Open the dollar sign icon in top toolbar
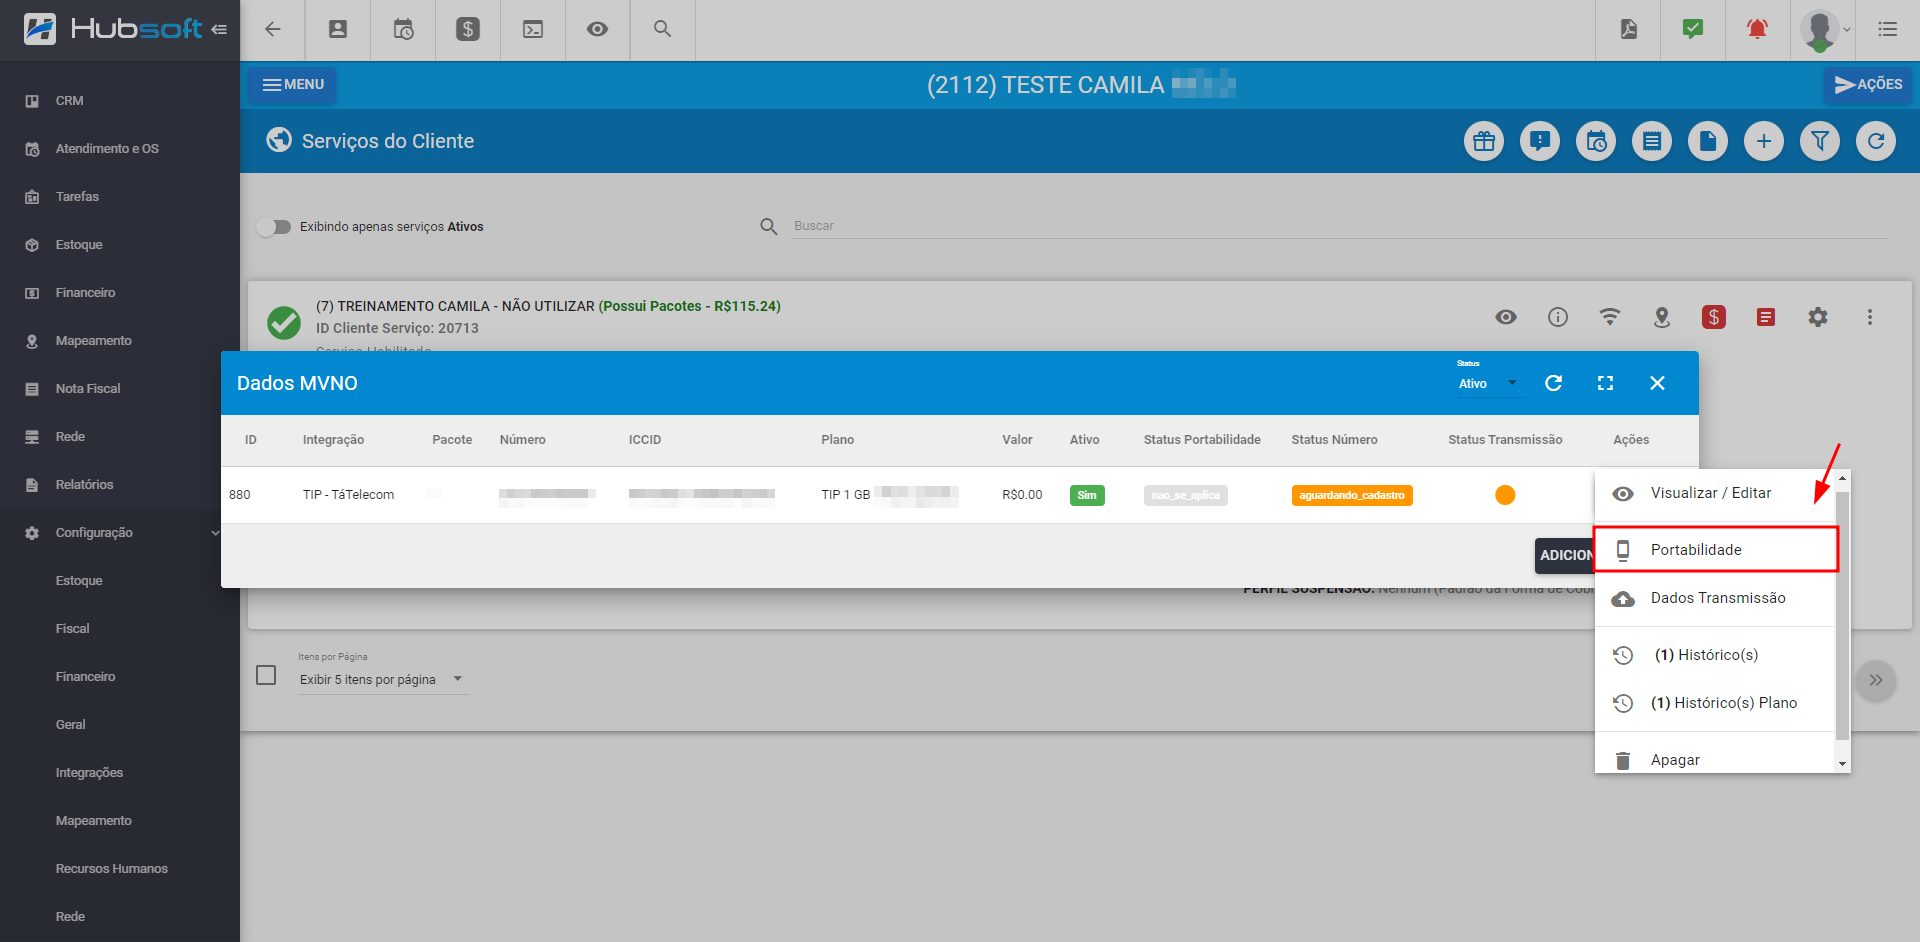 tap(468, 29)
